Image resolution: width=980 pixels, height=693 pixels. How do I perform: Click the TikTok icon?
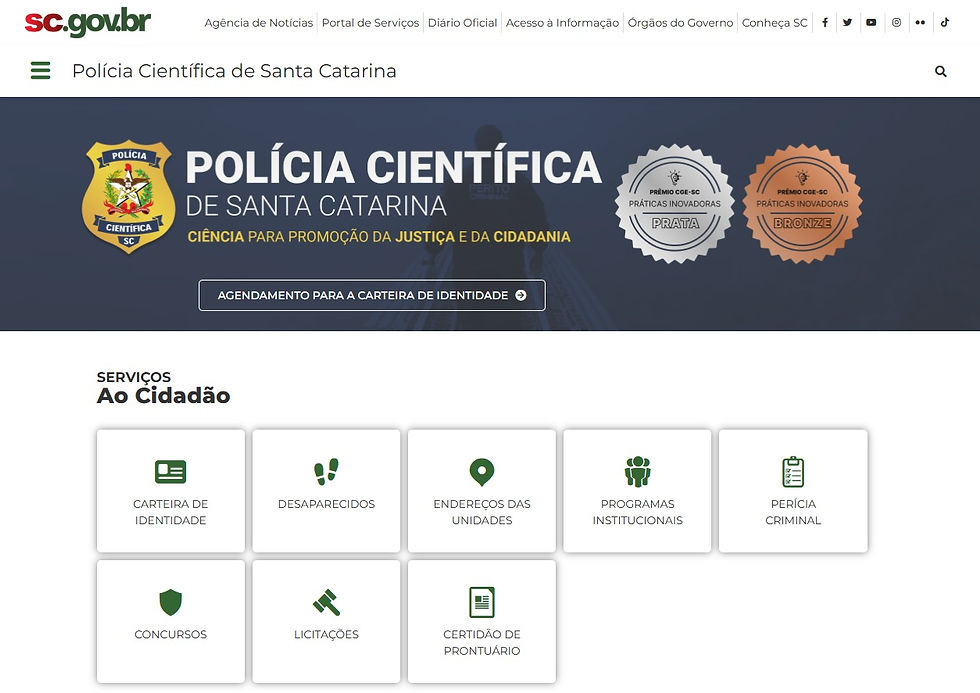click(x=943, y=22)
